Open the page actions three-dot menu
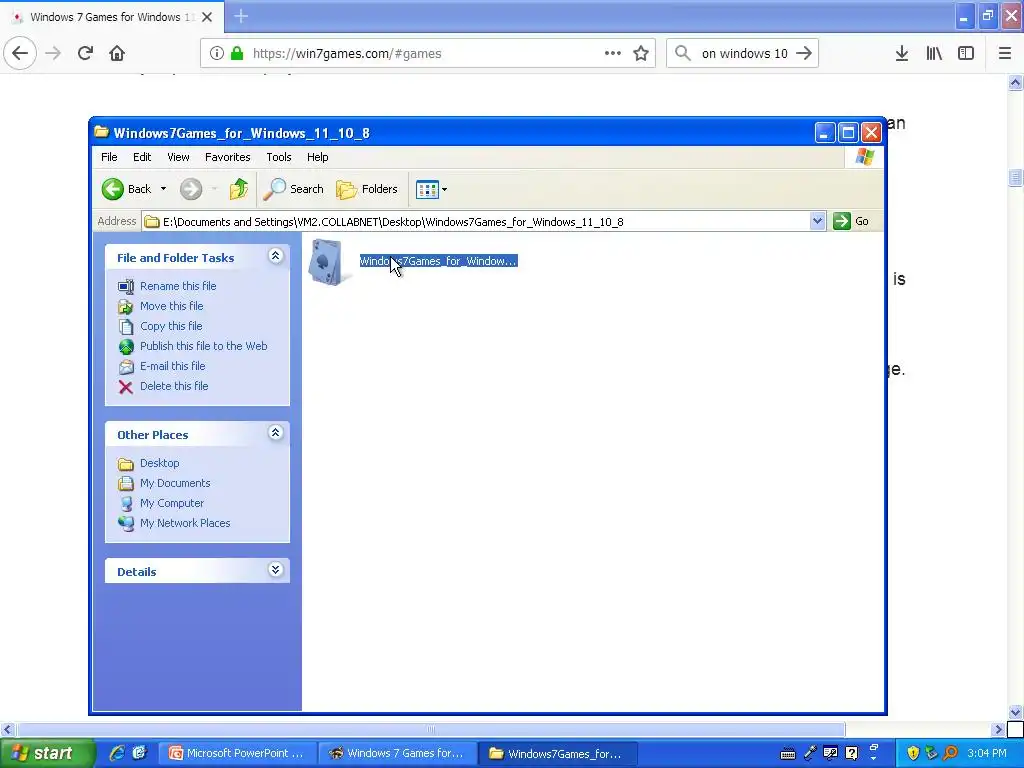Viewport: 1024px width, 768px height. (613, 54)
